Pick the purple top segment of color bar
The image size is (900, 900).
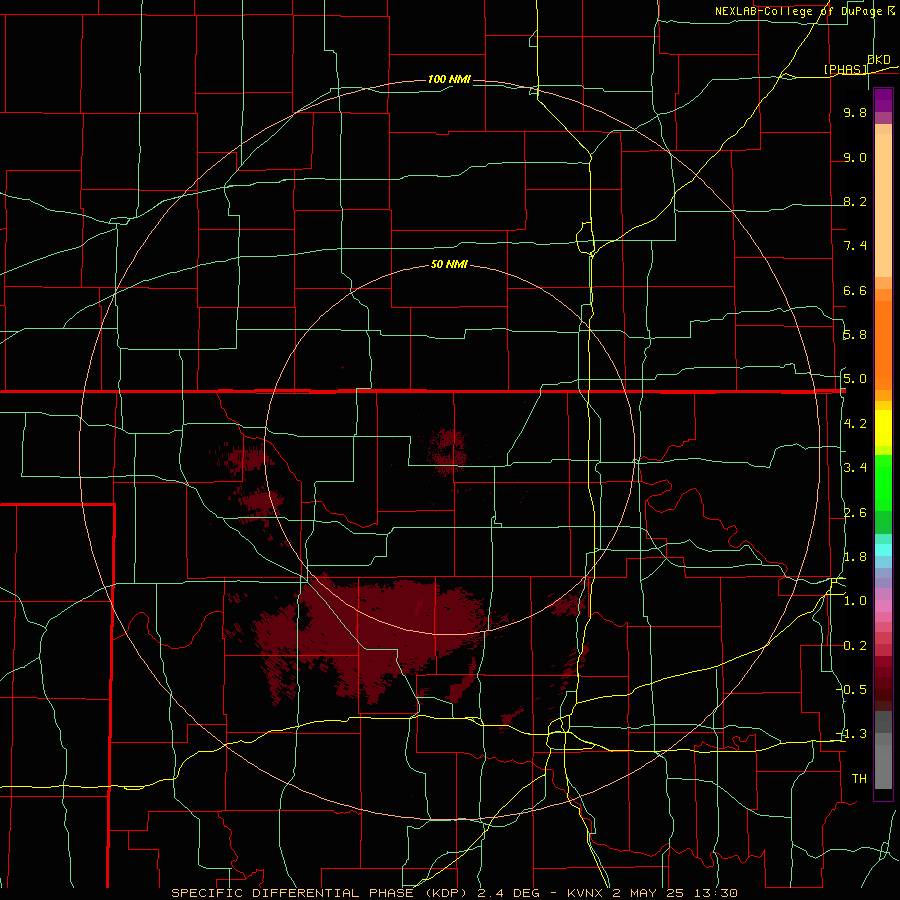883,100
